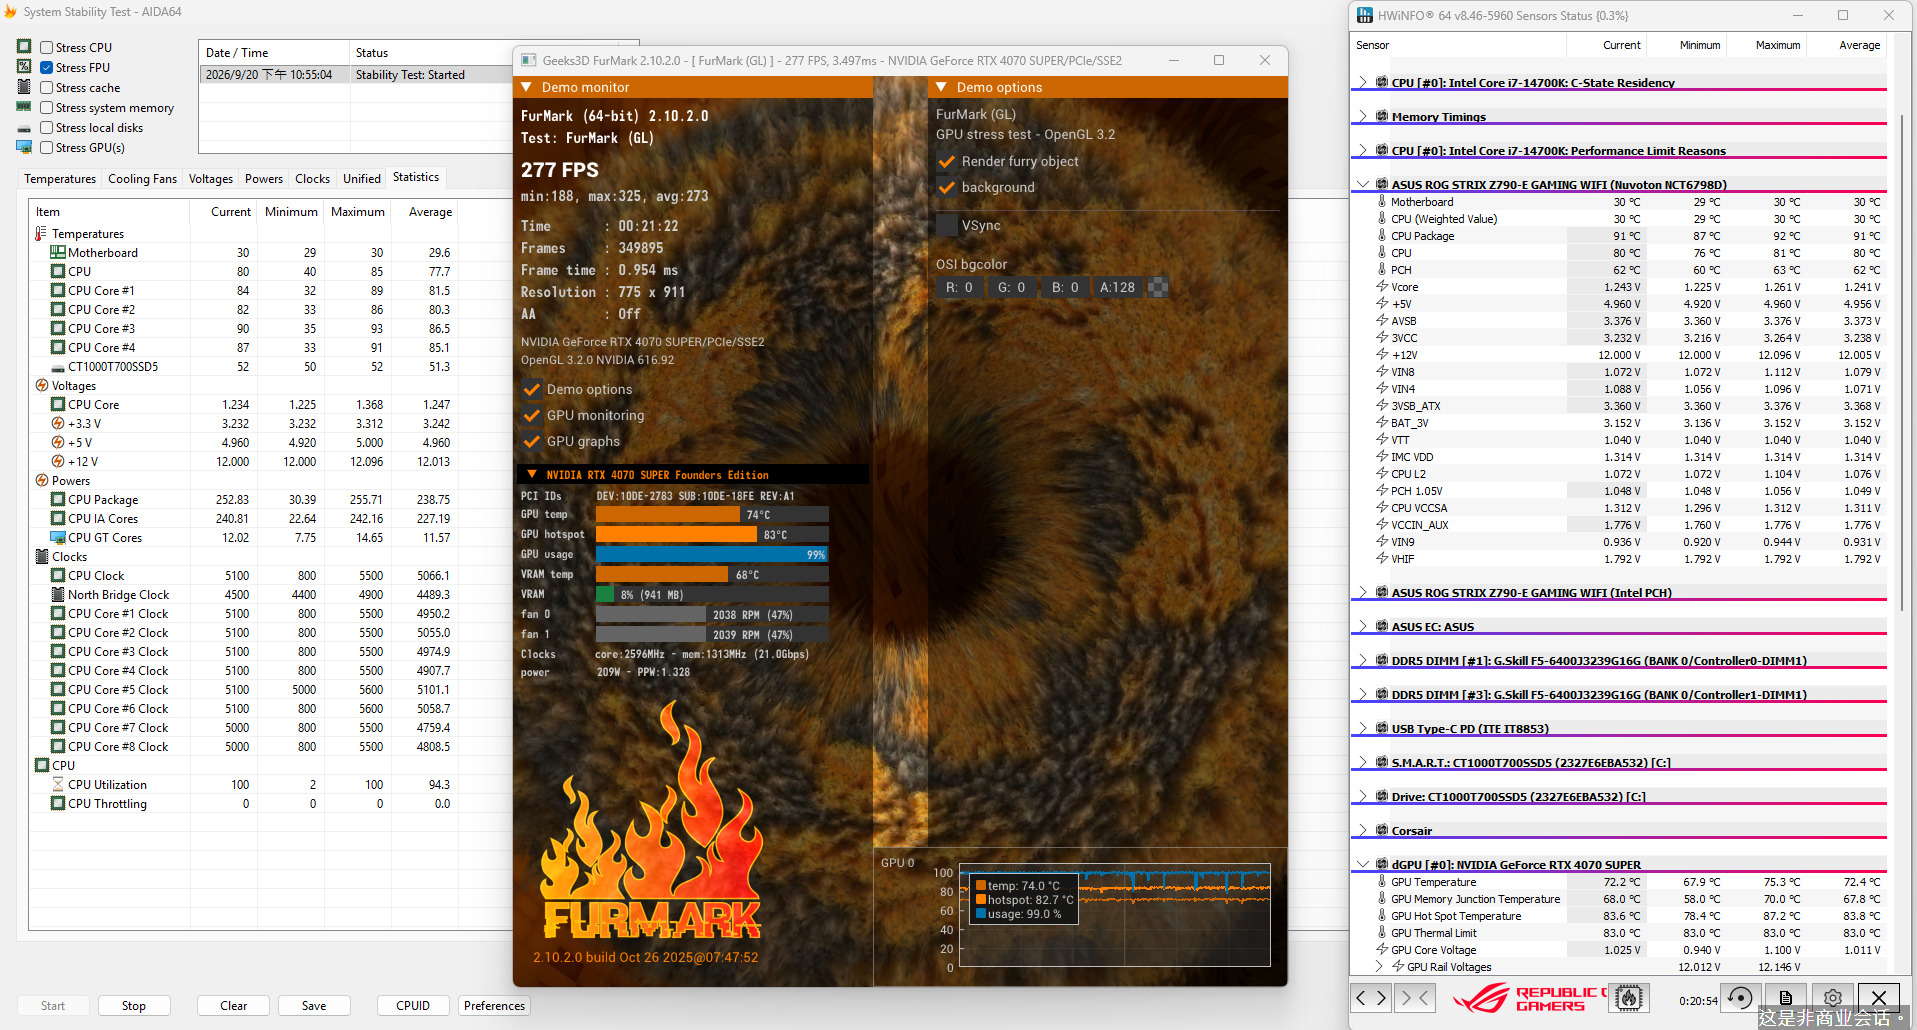Toggle FurMark VSync checkbox
This screenshot has width=1917, height=1030.
pyautogui.click(x=946, y=225)
